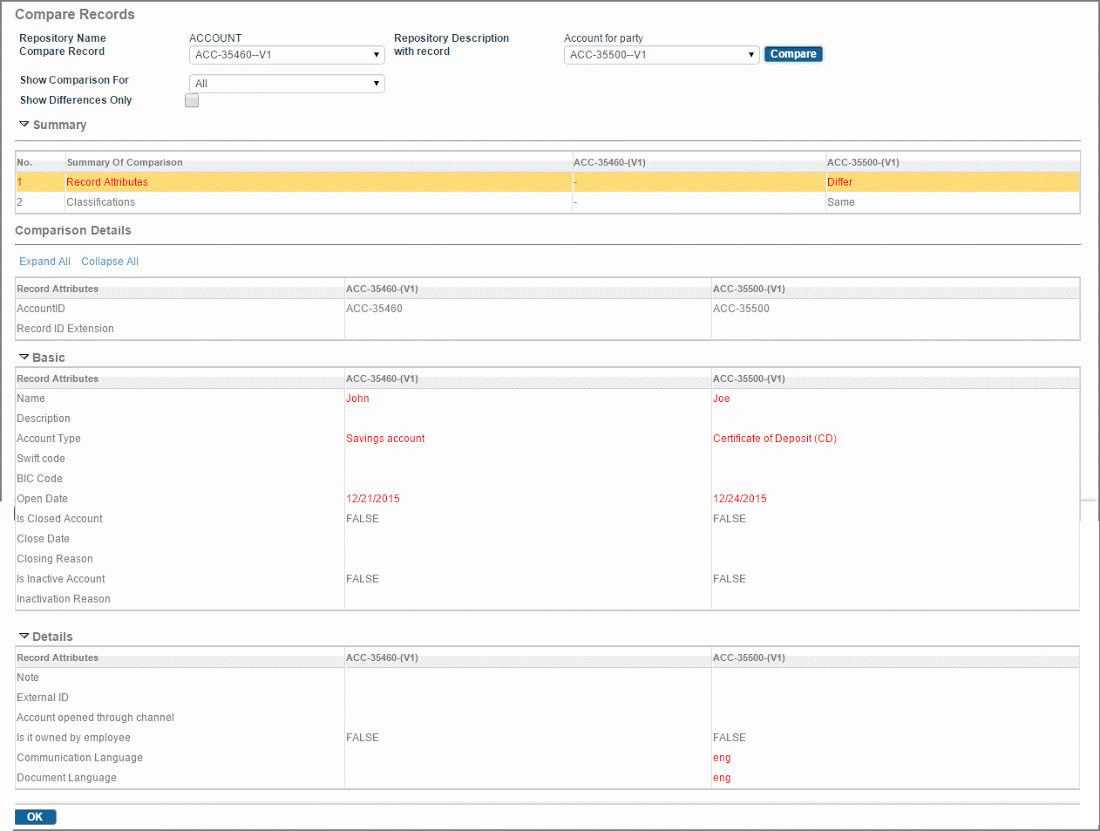1100x831 pixels.
Task: Click the Description attribute label
Action: tap(43, 419)
